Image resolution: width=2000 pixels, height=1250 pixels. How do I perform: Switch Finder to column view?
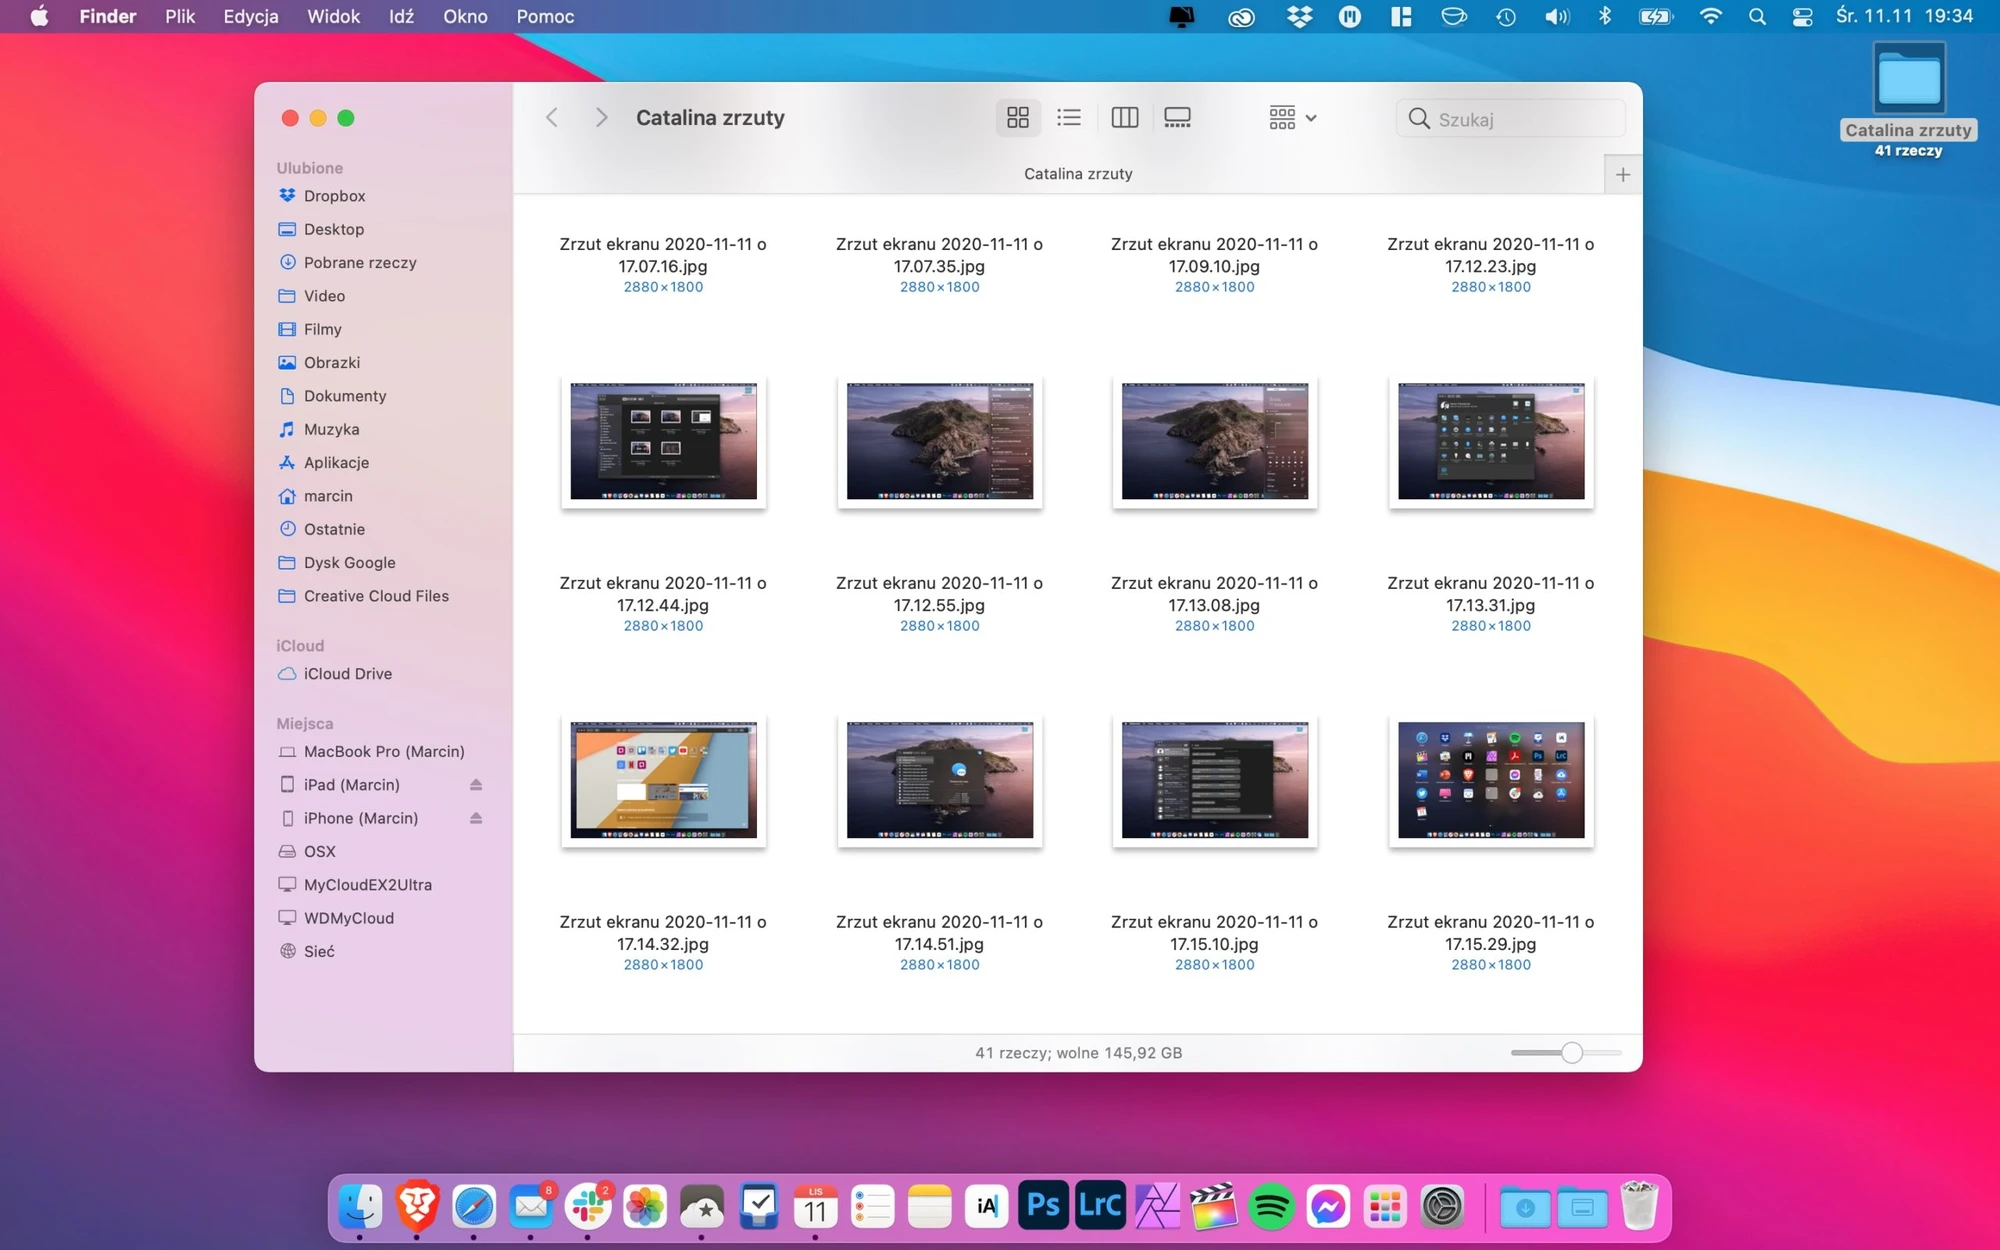[1124, 118]
